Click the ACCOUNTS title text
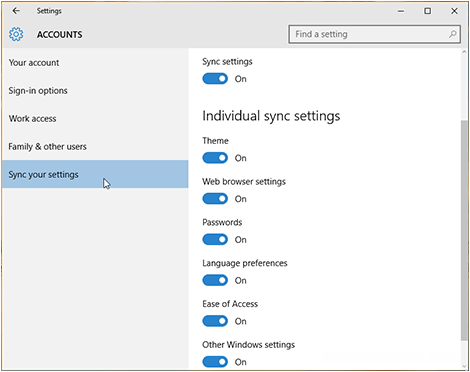 pyautogui.click(x=60, y=35)
